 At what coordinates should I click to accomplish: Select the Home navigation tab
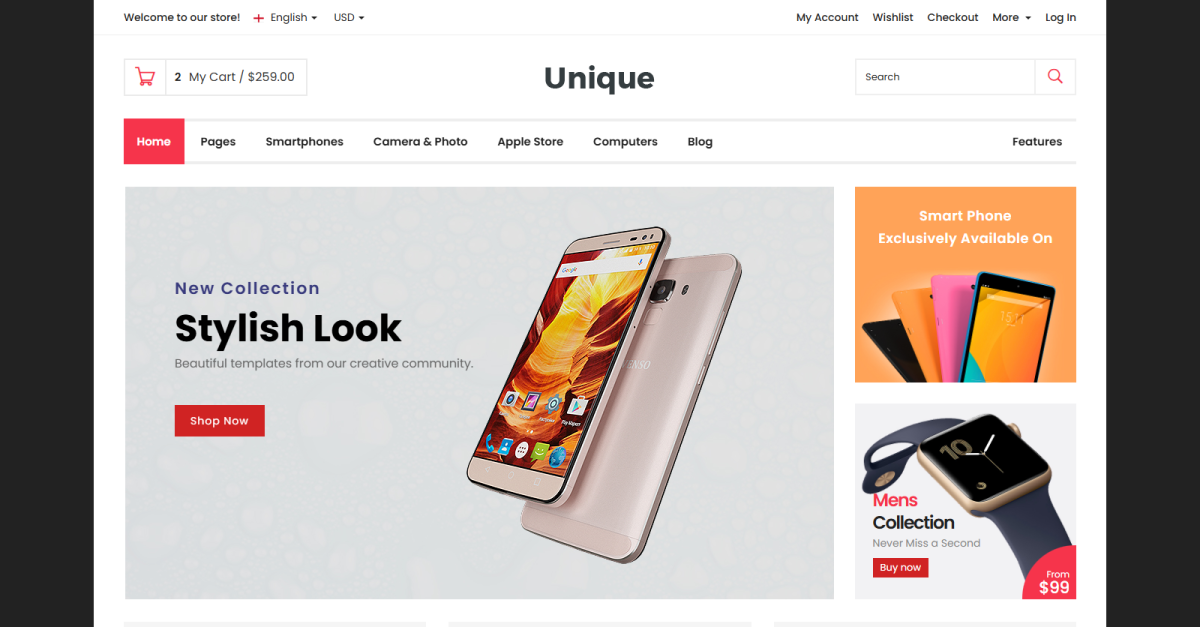click(154, 141)
